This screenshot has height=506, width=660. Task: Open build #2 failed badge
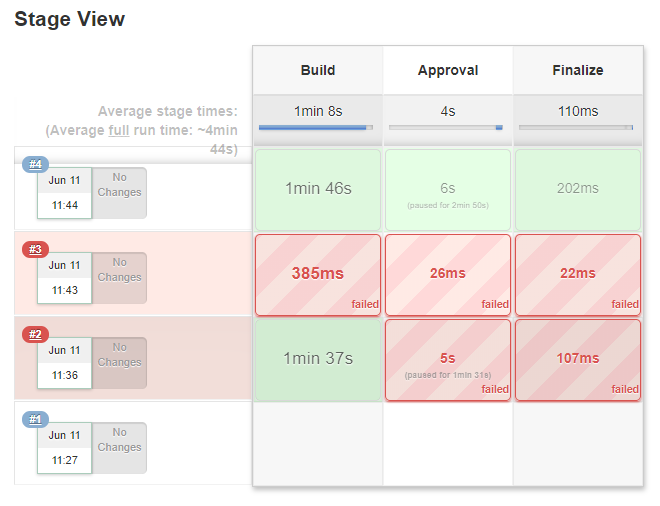(35, 334)
